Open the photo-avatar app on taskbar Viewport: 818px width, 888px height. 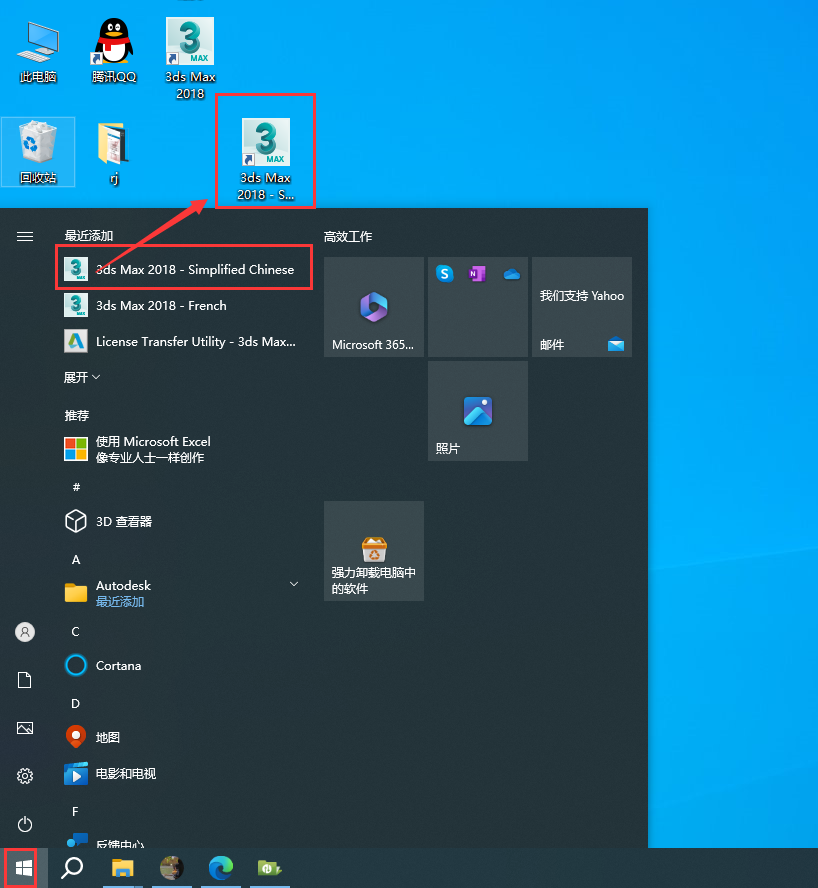pyautogui.click(x=172, y=868)
